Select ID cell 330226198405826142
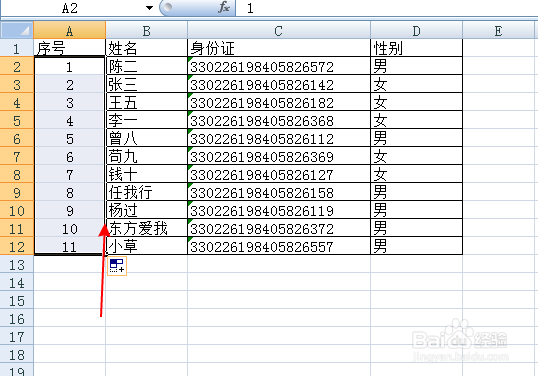Screen dimensions: 538x376 point(279,84)
